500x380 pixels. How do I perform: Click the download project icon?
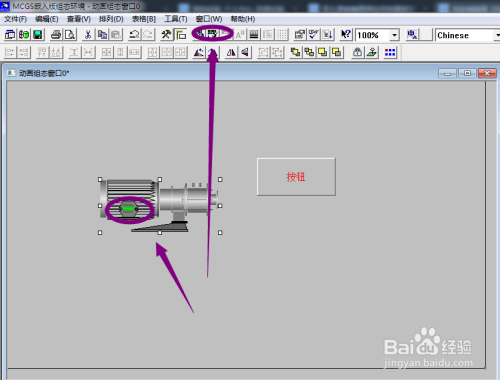[328, 34]
